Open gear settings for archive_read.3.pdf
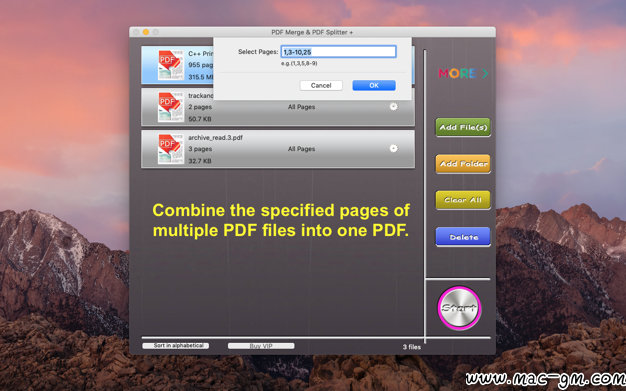This screenshot has height=391, width=626. coord(393,149)
